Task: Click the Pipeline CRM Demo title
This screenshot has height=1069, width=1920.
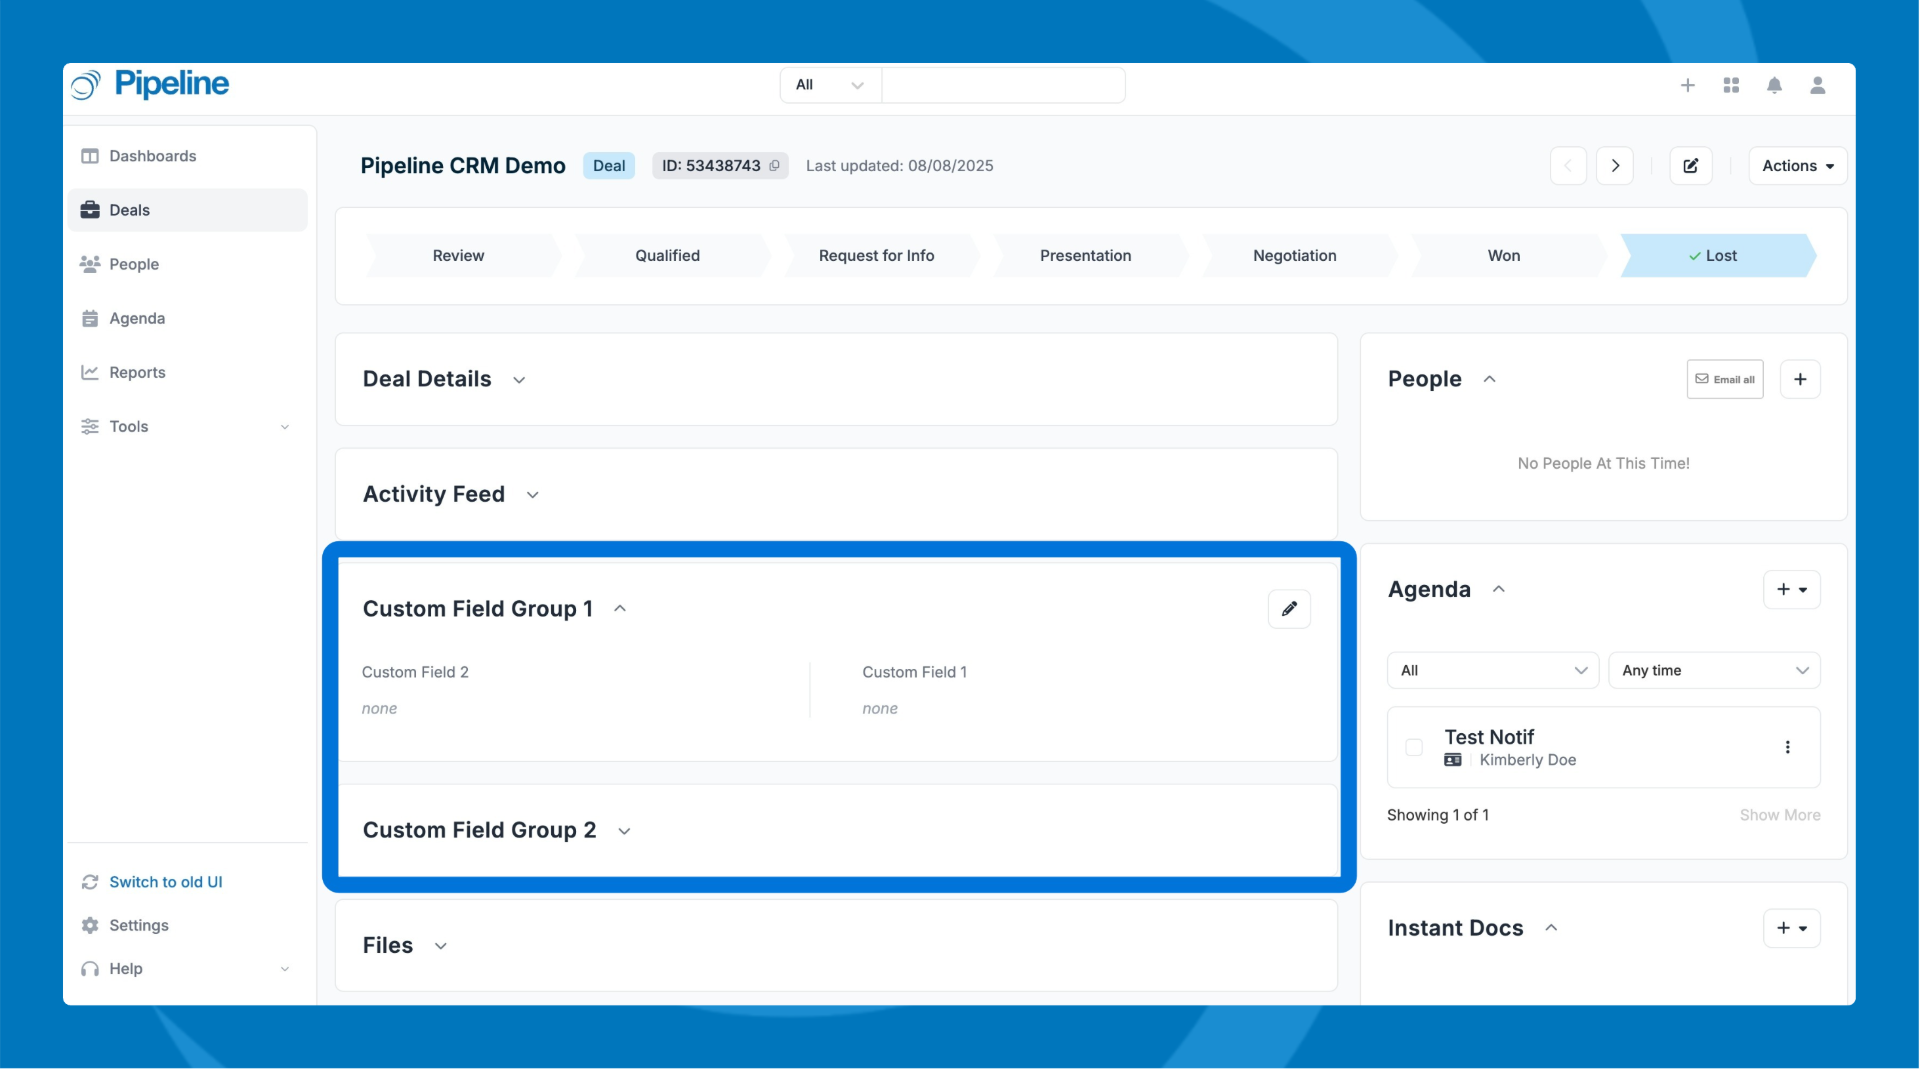Action: click(x=463, y=166)
